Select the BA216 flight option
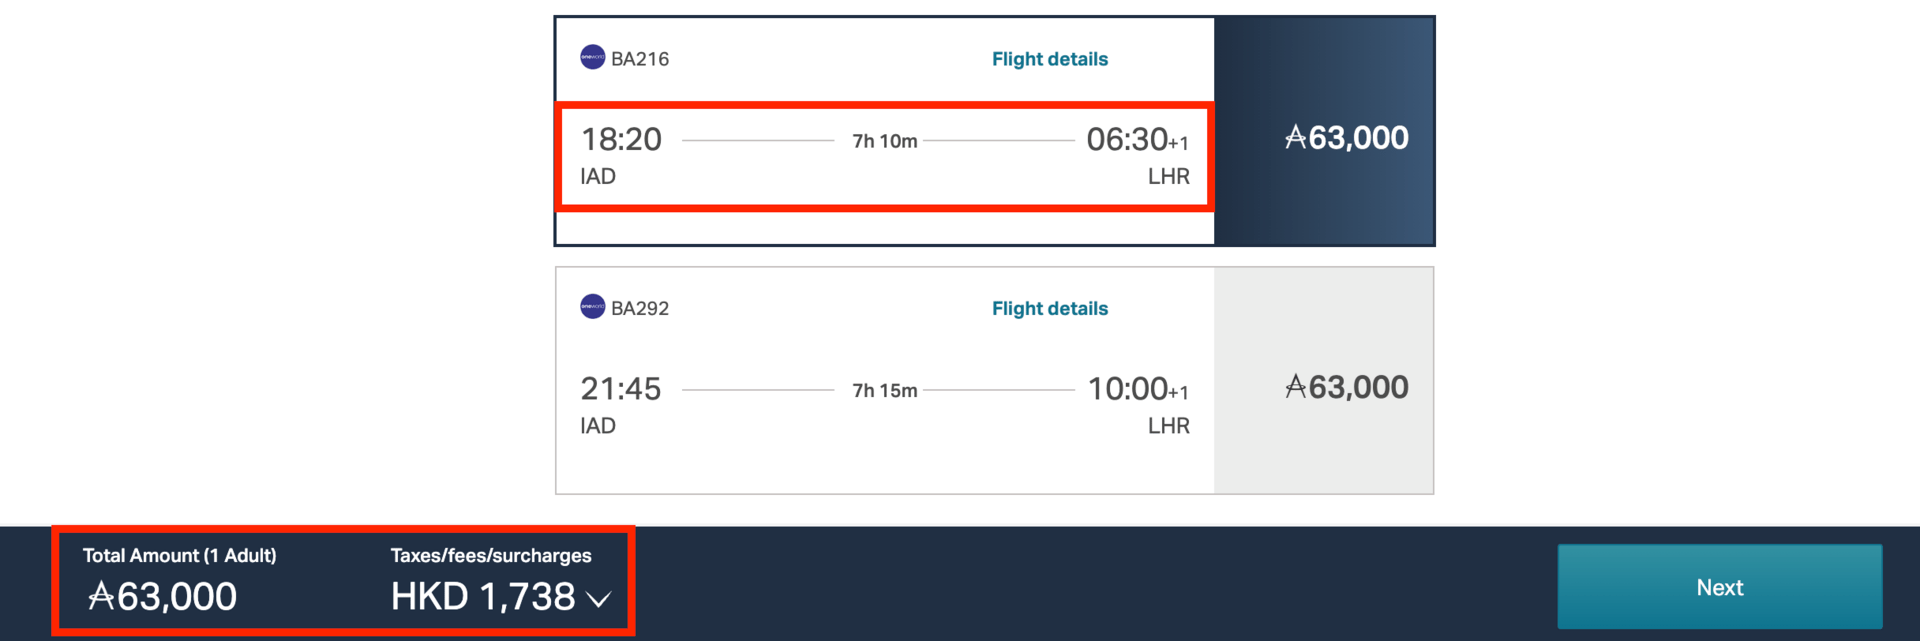 point(885,155)
